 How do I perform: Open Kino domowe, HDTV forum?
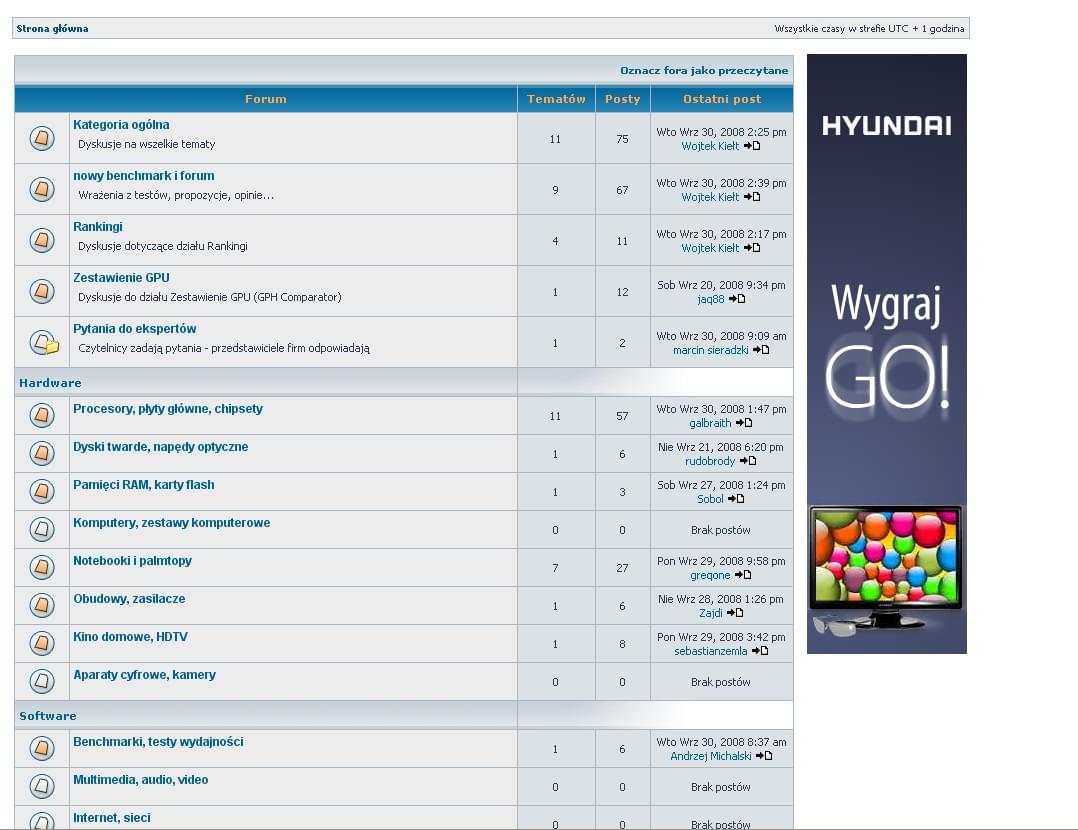point(131,637)
